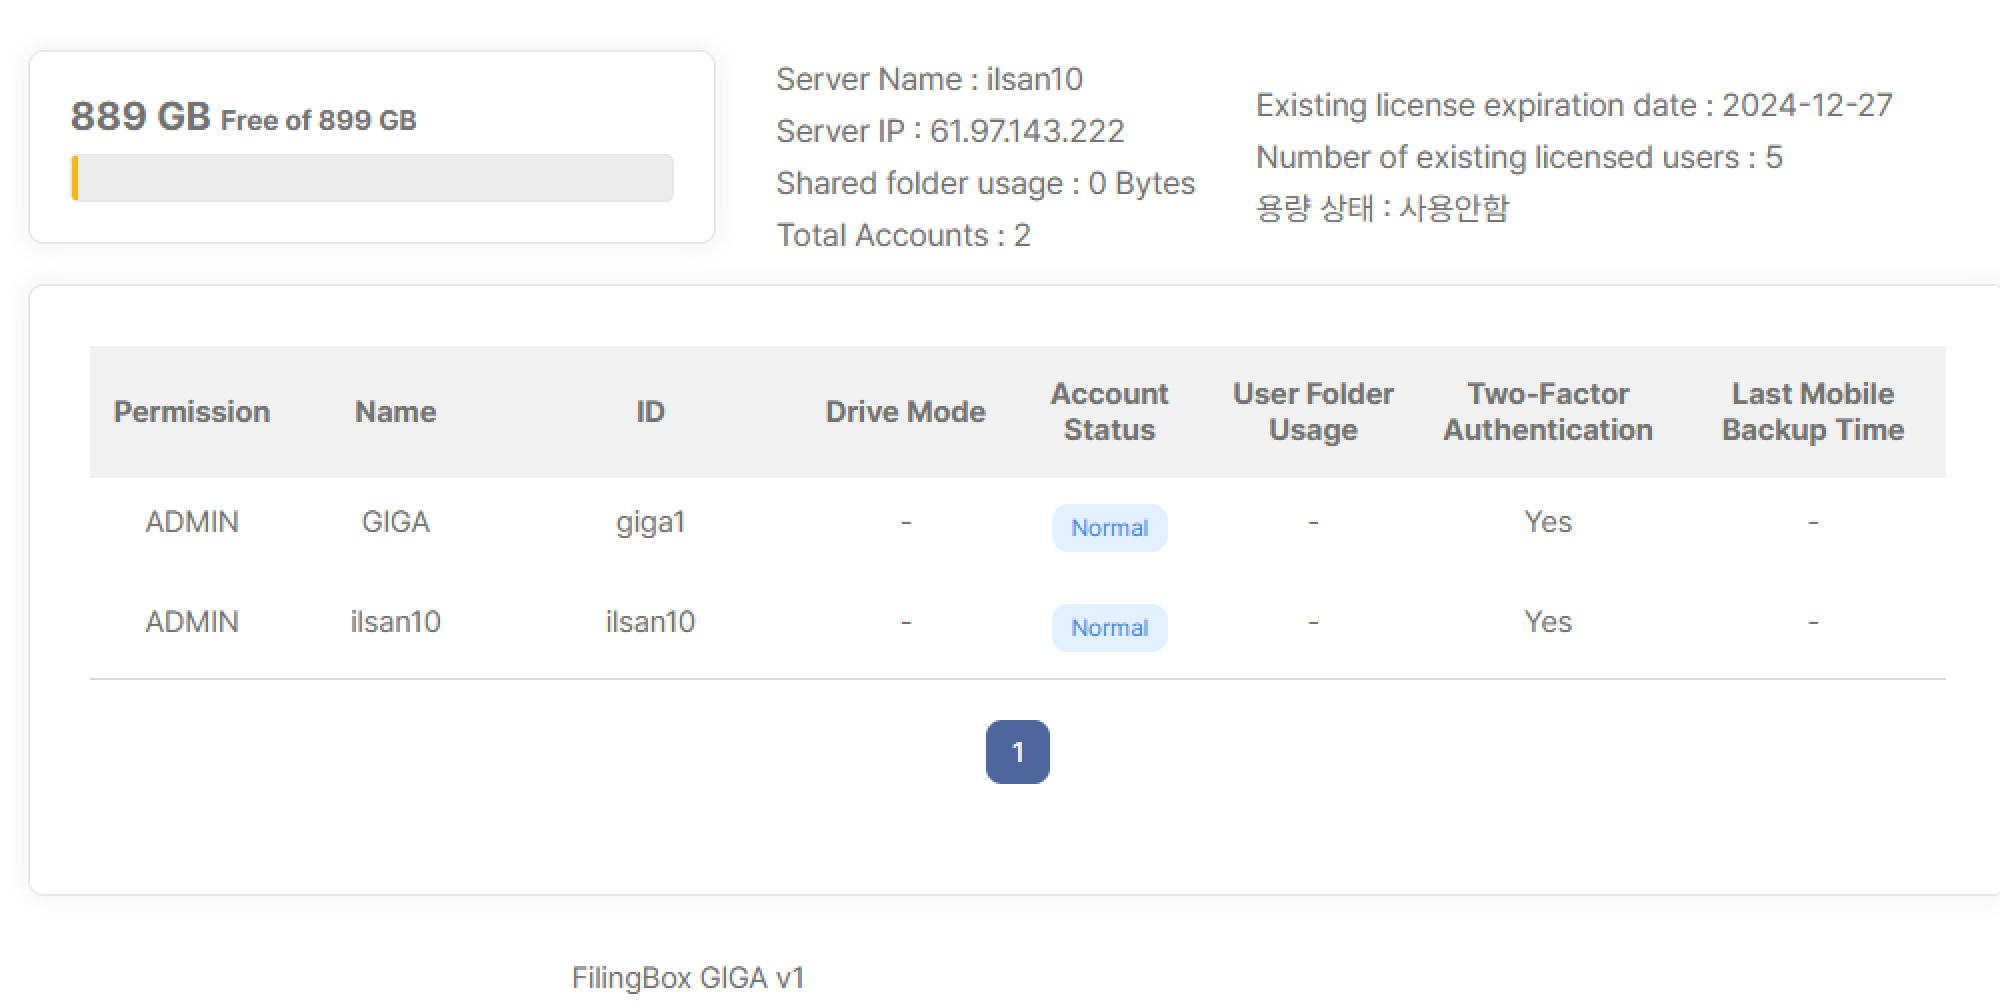Click the page 1 pagination button

point(1017,752)
